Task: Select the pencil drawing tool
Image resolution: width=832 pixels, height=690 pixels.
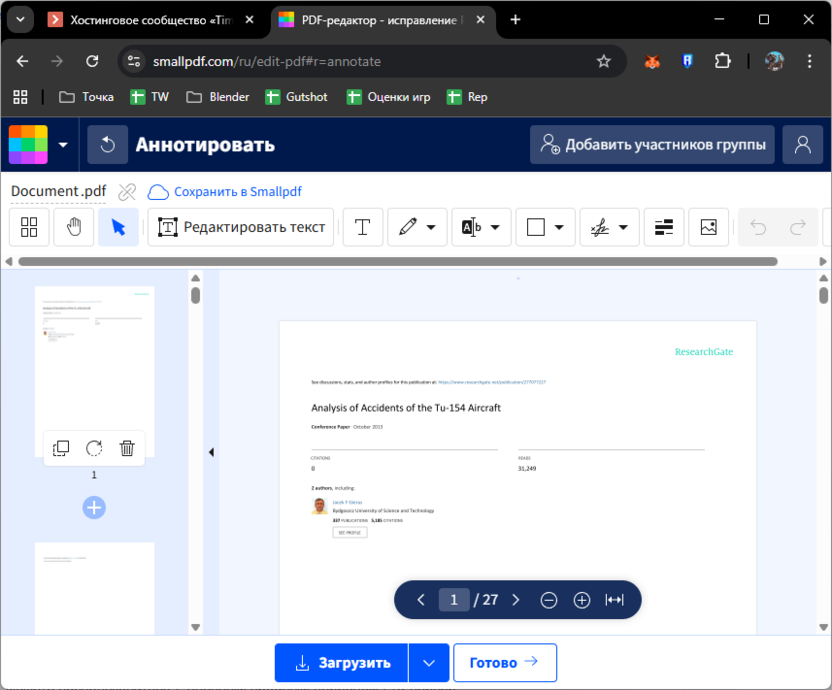Action: pyautogui.click(x=409, y=227)
